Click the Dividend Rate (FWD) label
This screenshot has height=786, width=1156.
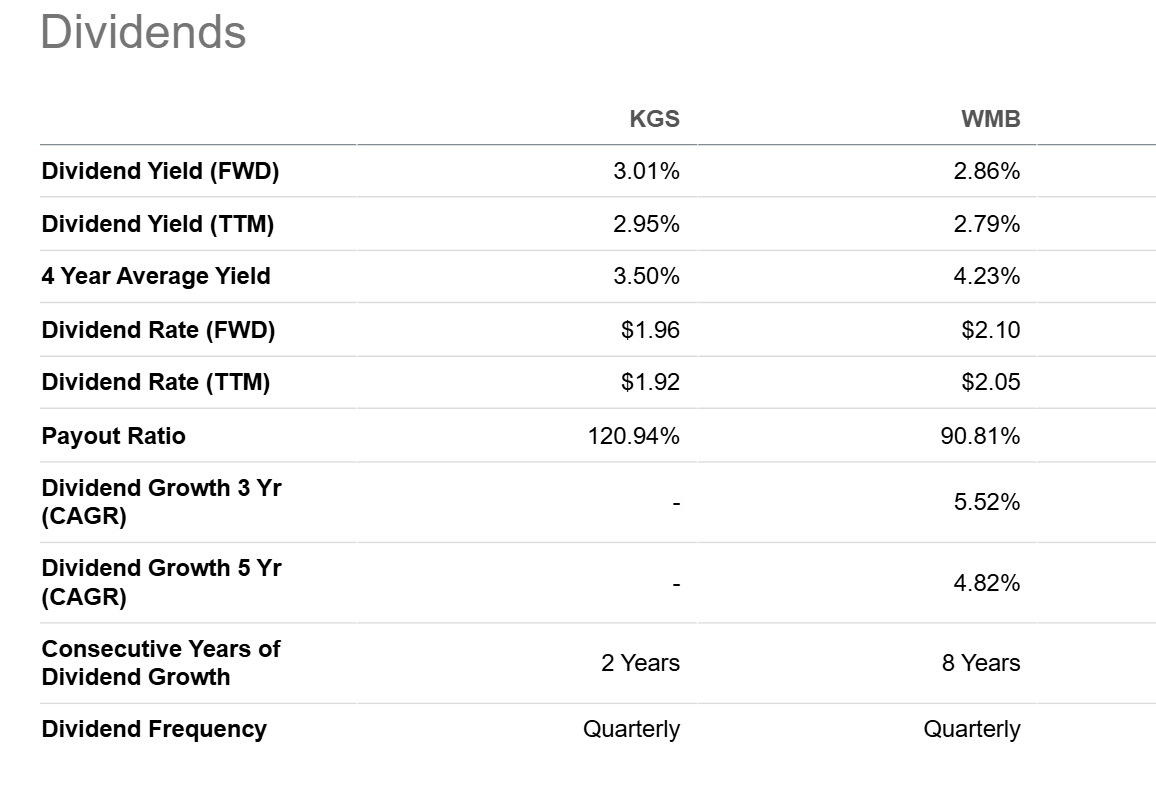[x=158, y=330]
